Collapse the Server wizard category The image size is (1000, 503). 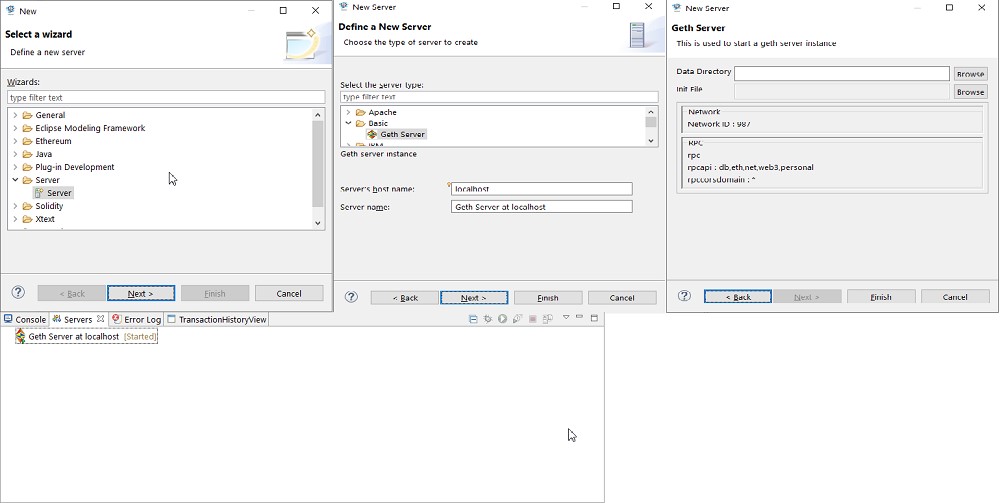tap(15, 180)
